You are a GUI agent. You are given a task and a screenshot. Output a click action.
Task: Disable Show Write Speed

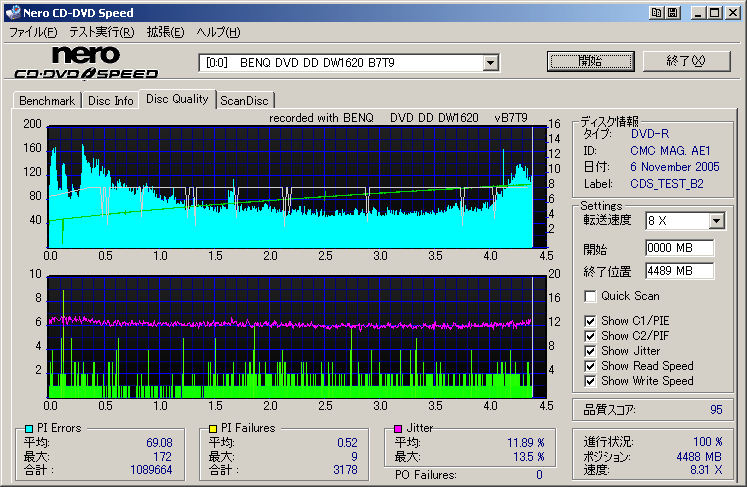pyautogui.click(x=590, y=381)
